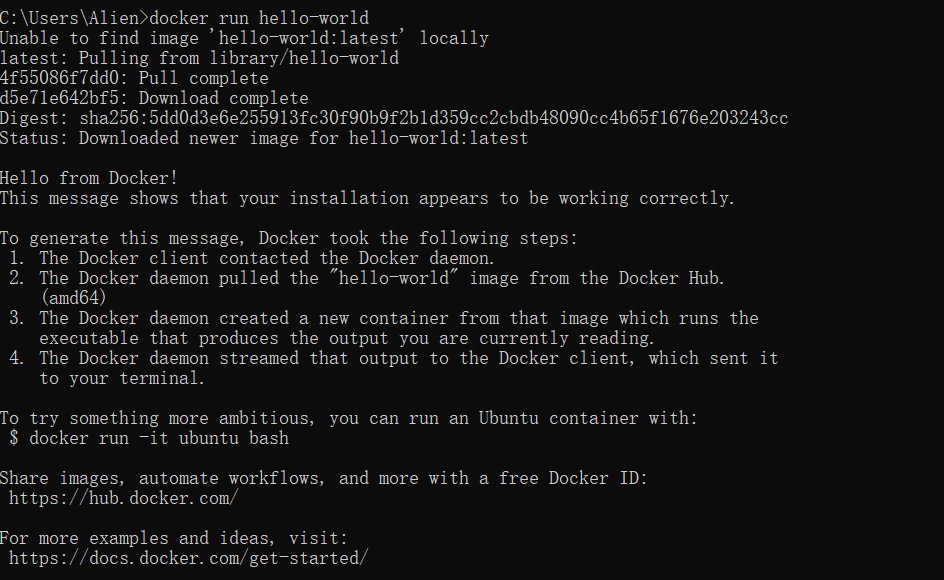
Task: Click 'Share images, automate workflows' line
Action: point(324,478)
